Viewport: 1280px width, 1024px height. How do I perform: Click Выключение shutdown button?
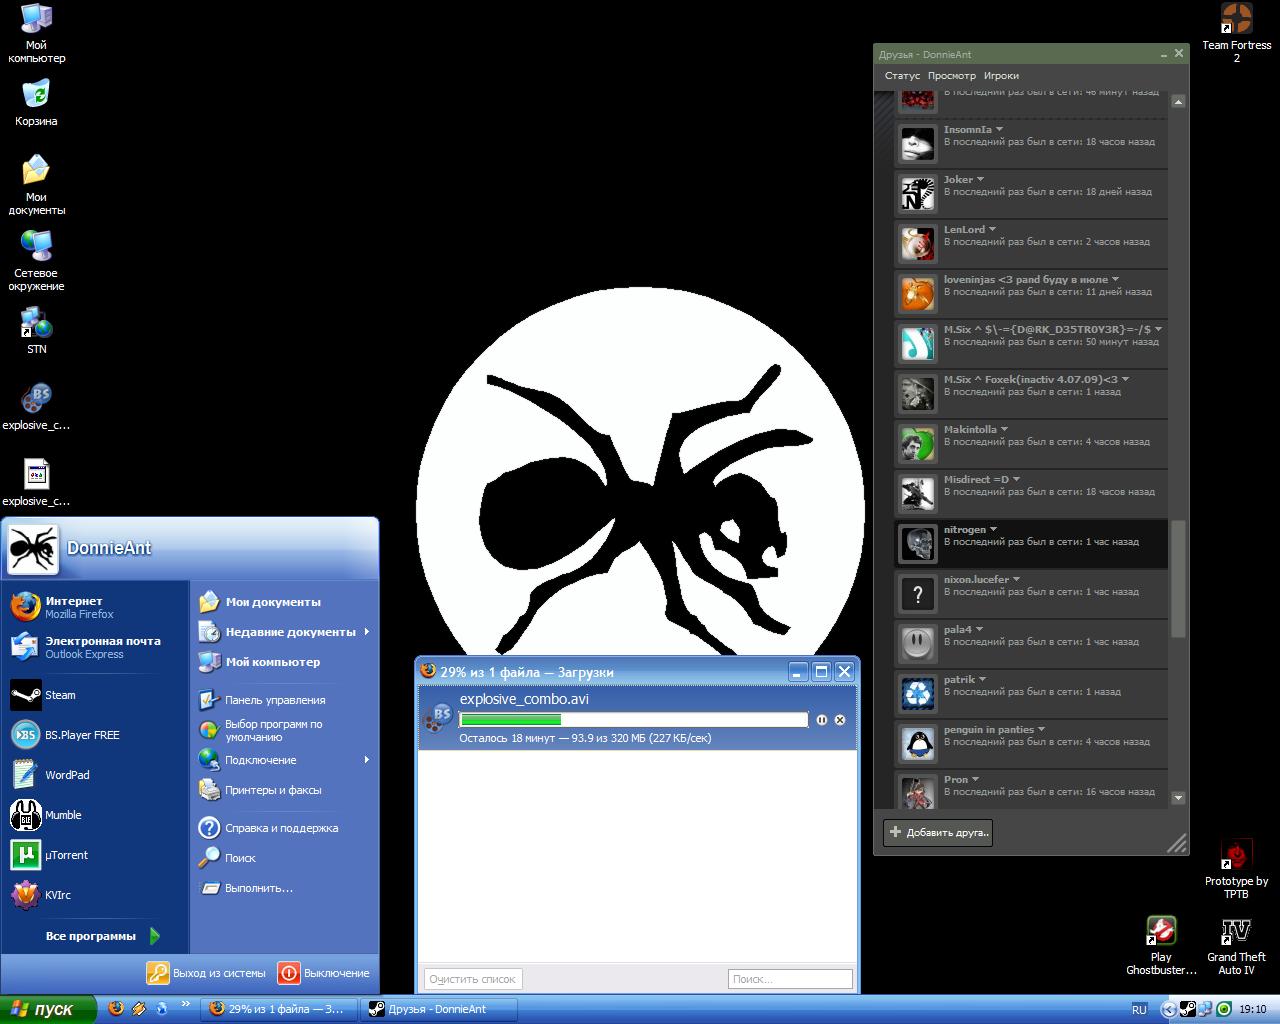pos(324,973)
